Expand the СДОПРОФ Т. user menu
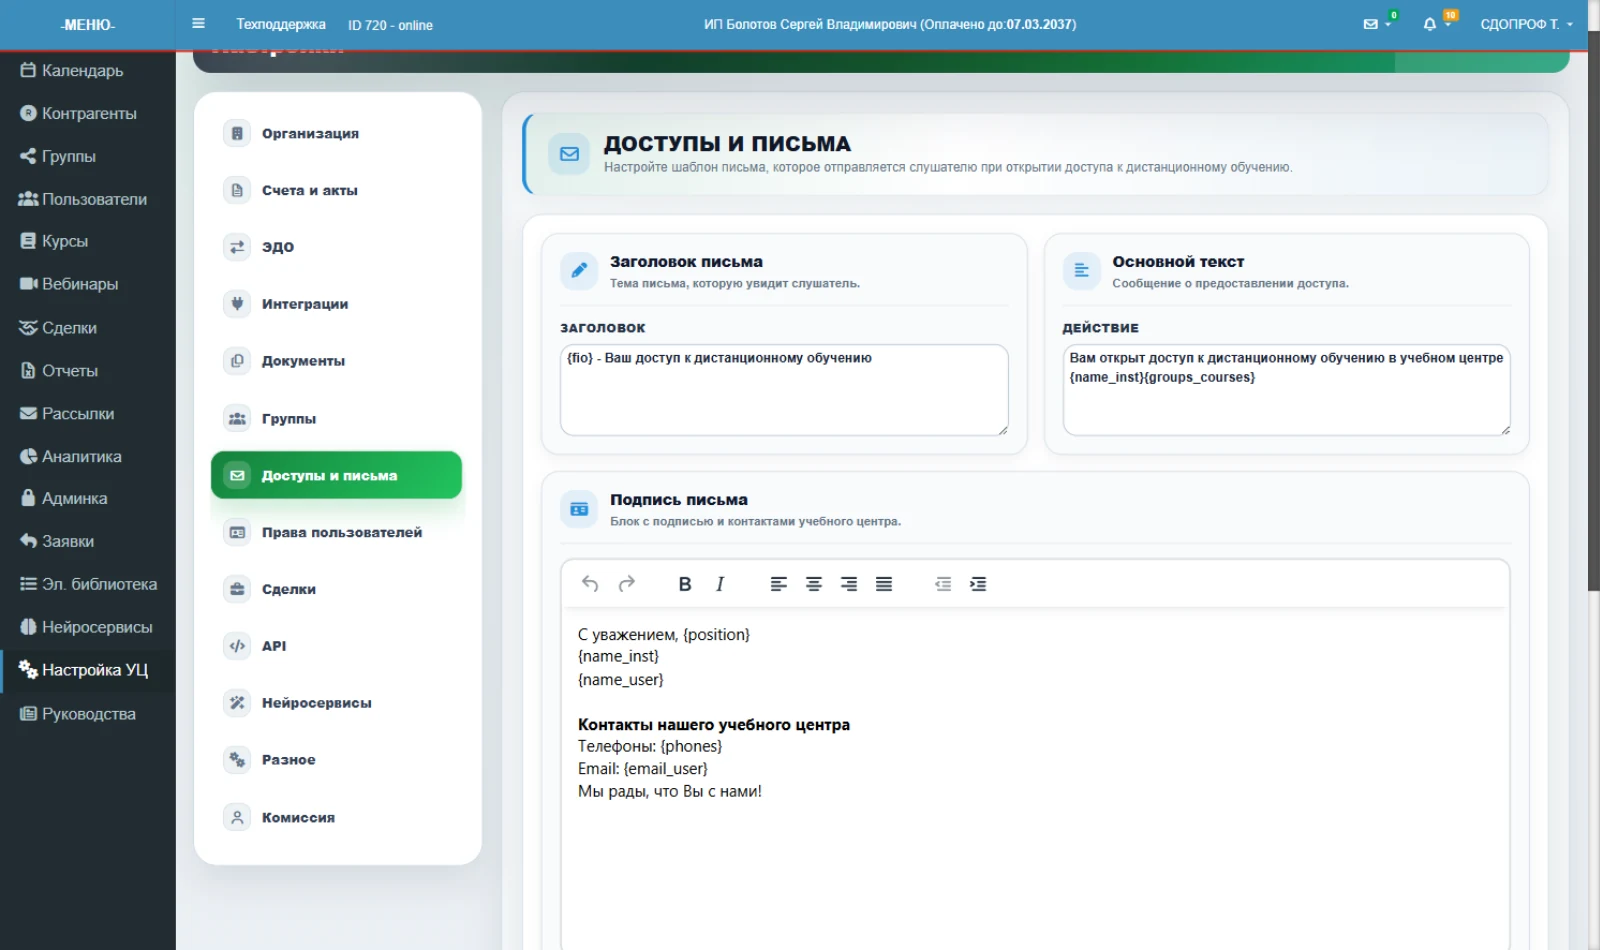 (x=1526, y=24)
